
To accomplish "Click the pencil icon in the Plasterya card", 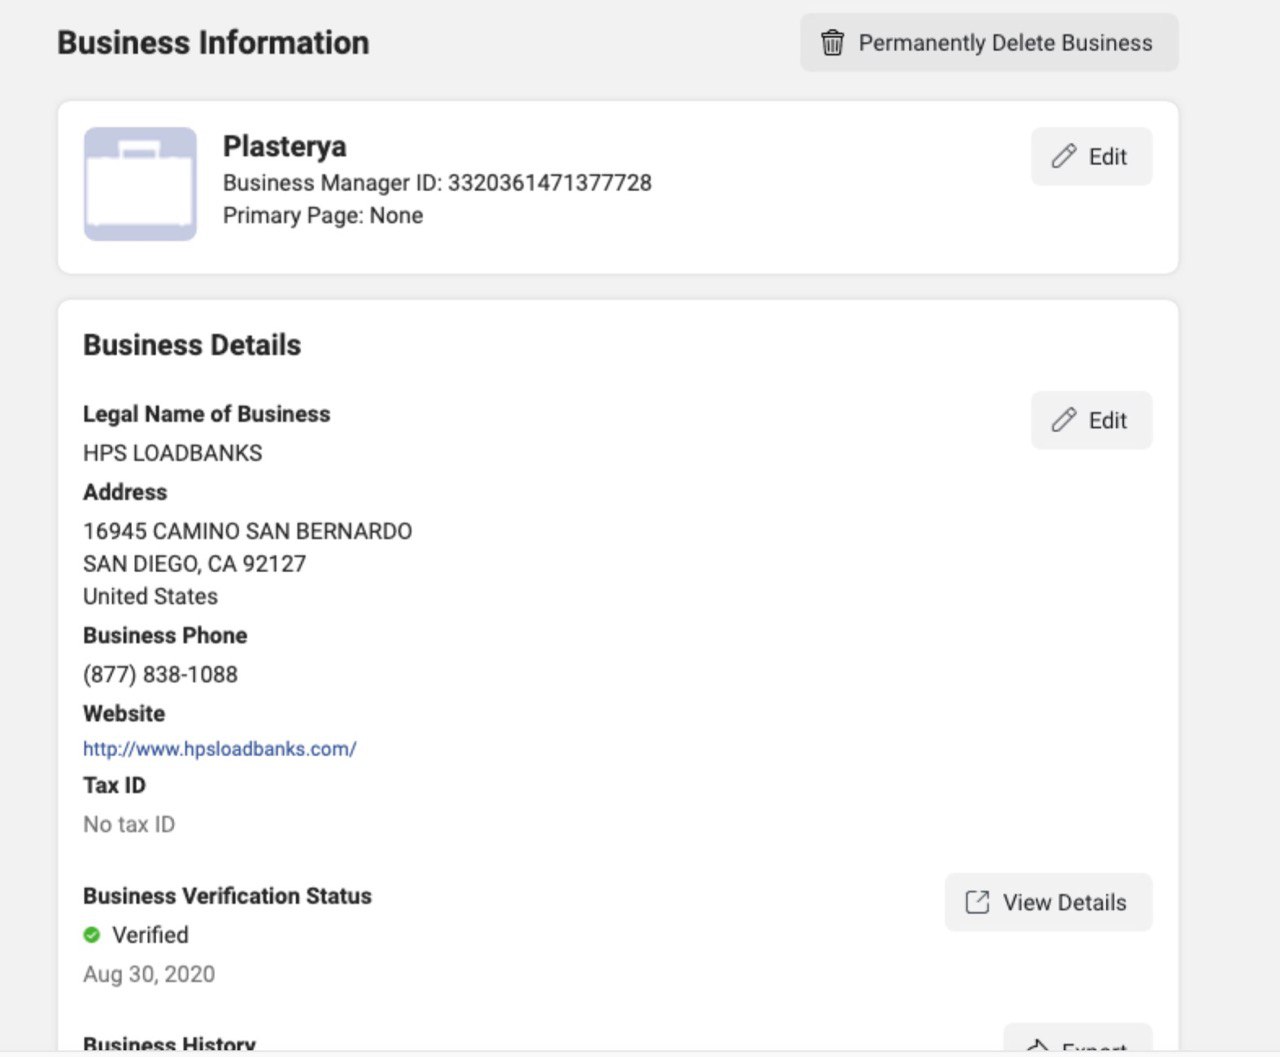I will pyautogui.click(x=1064, y=157).
